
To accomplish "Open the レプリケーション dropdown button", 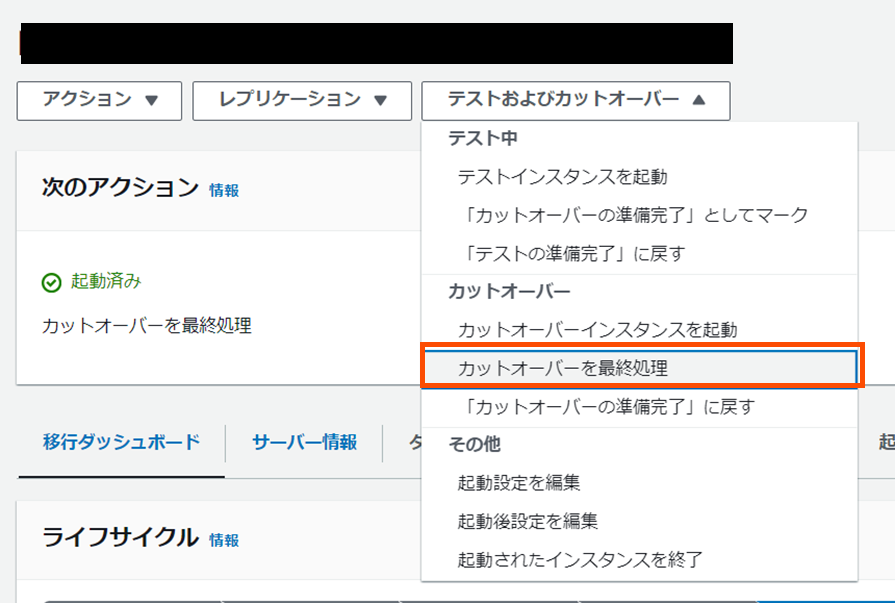I will click(x=302, y=100).
